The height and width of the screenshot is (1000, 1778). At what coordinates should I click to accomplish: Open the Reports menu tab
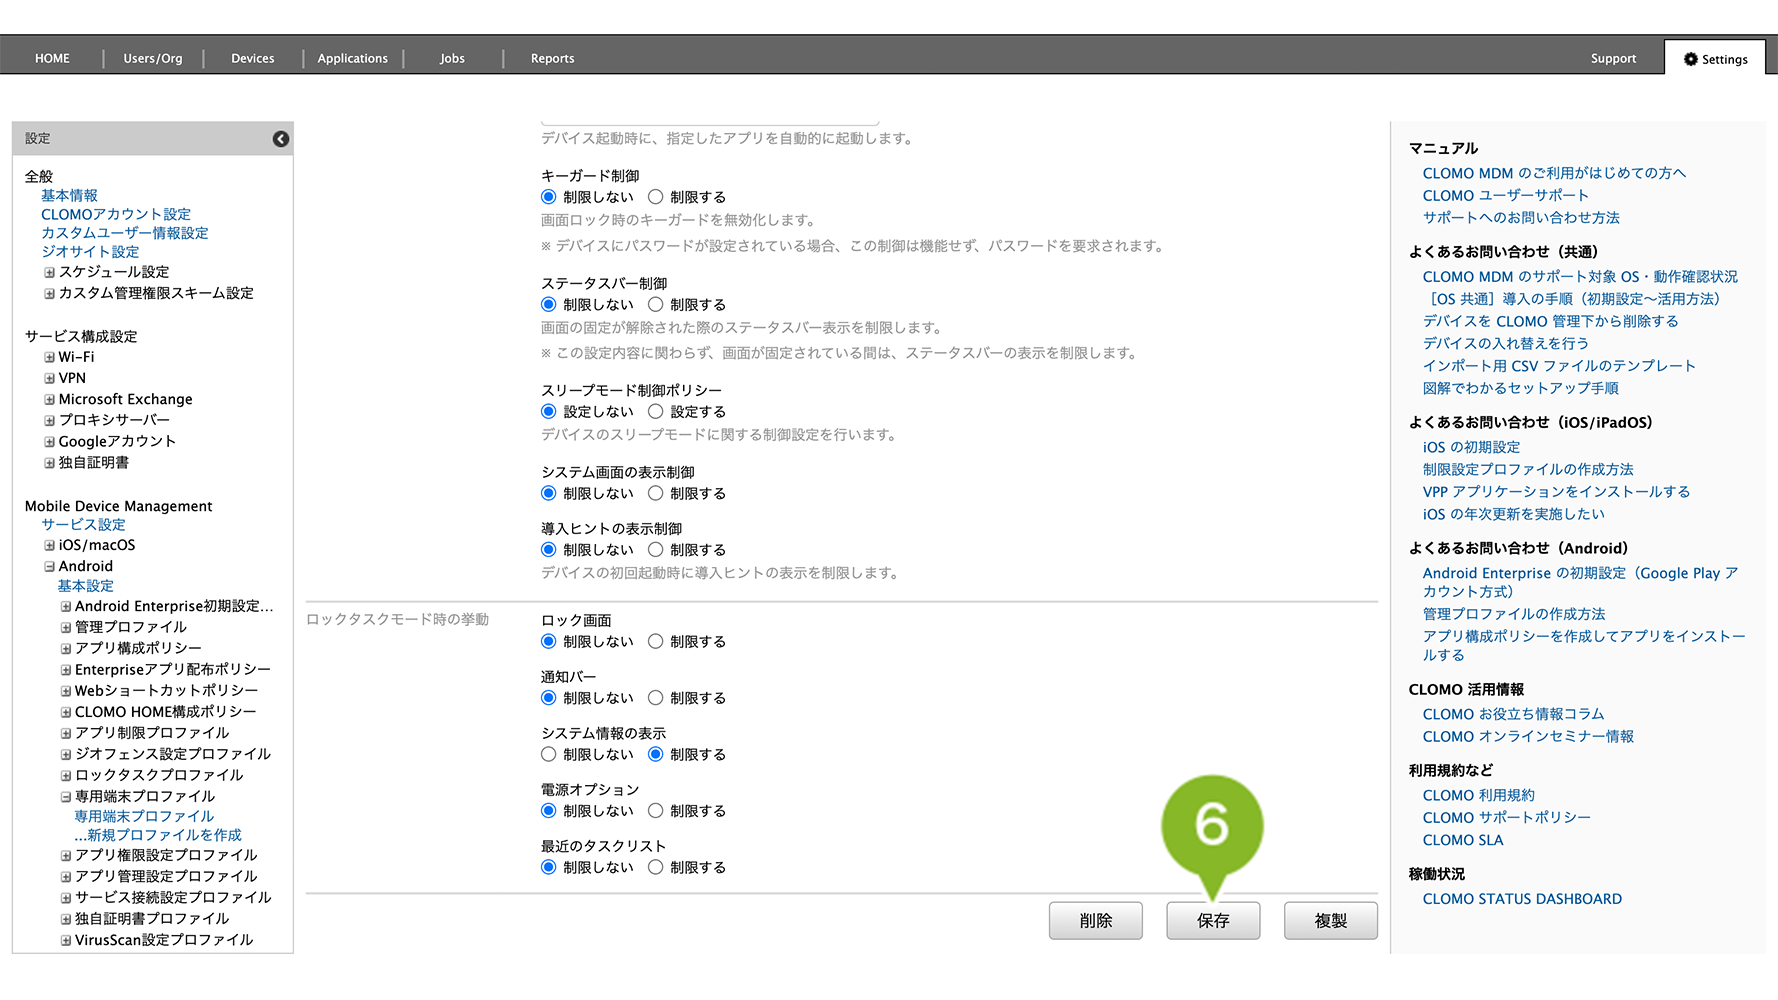(x=552, y=59)
